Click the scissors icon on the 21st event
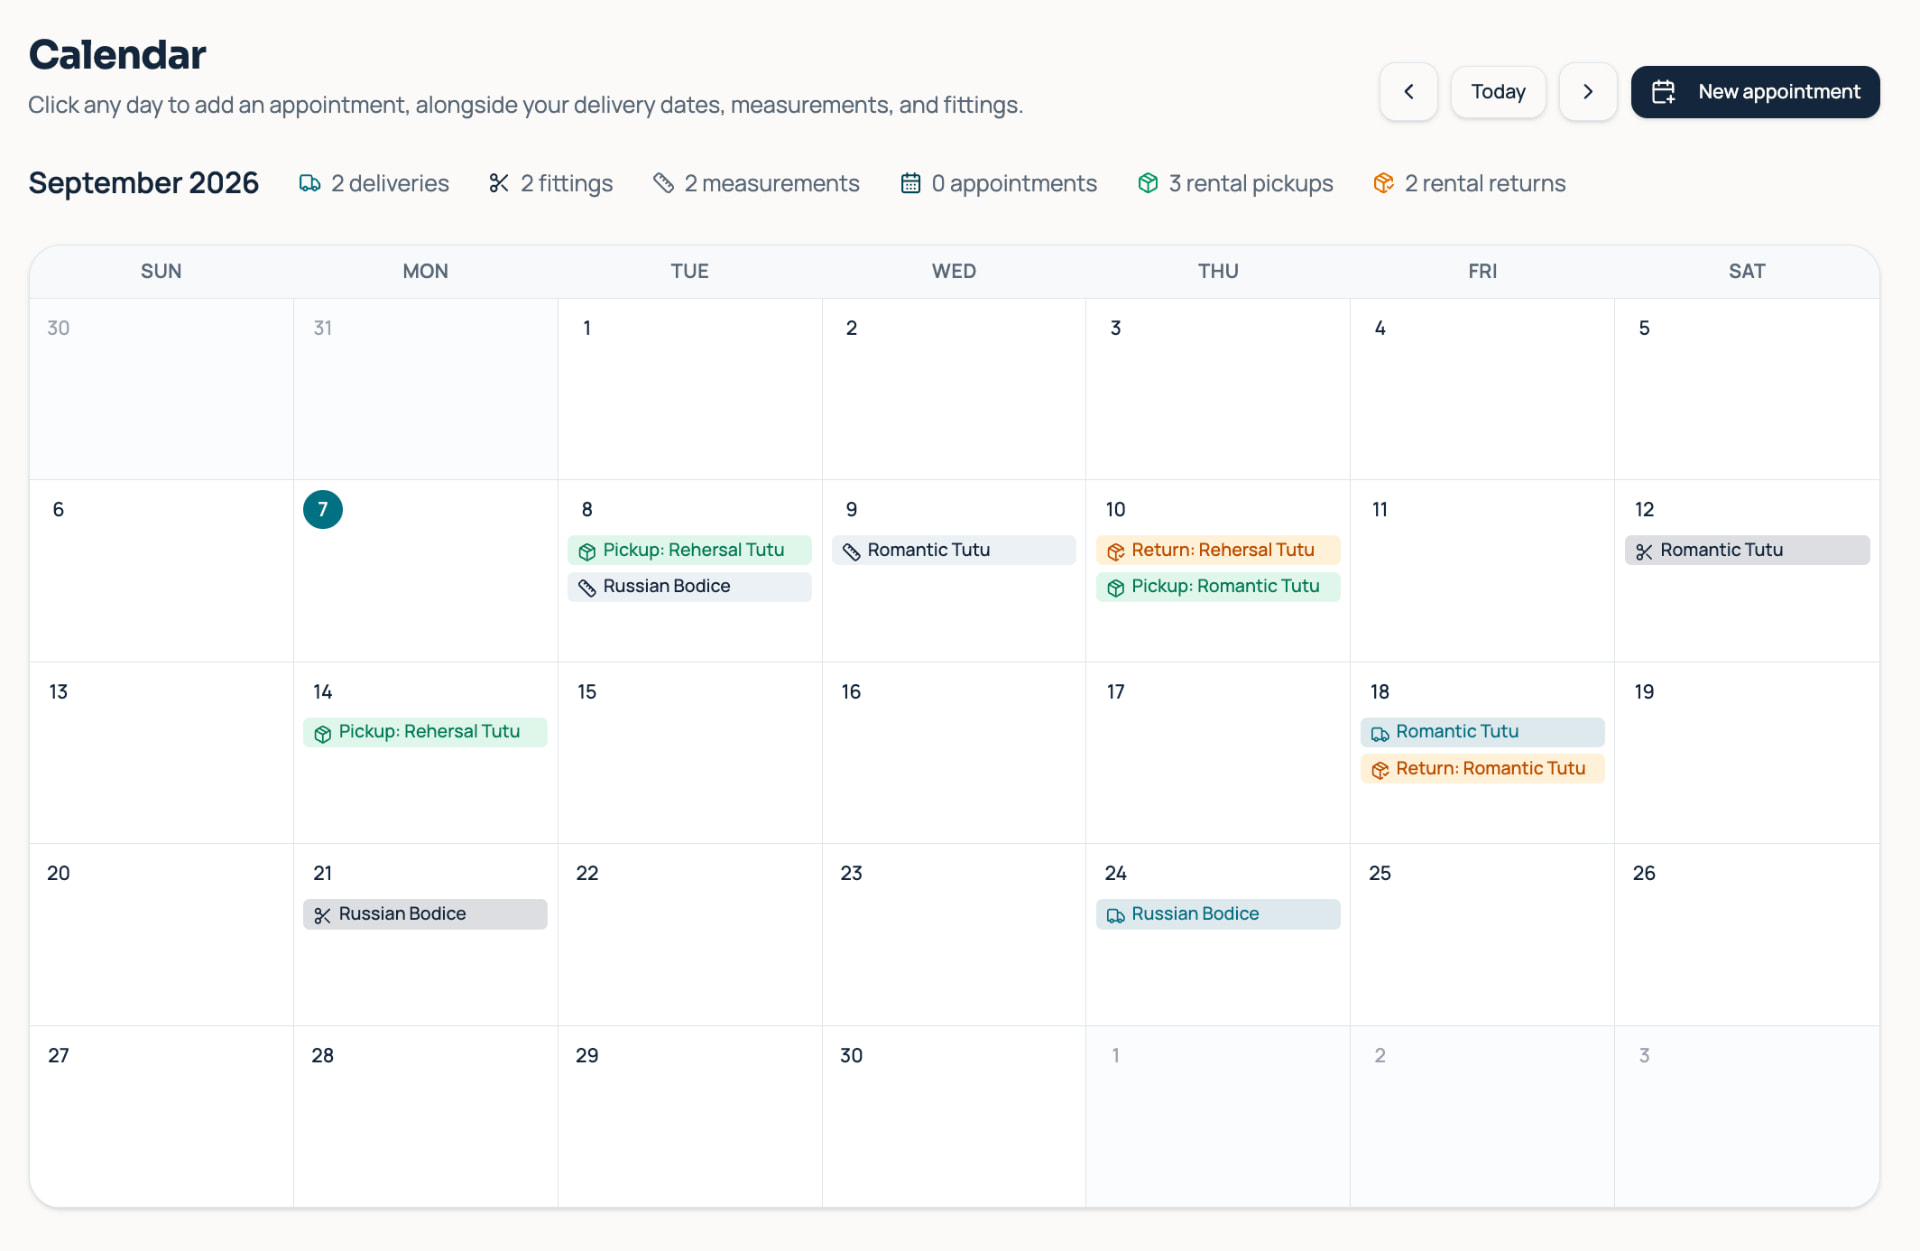This screenshot has width=1920, height=1251. (322, 916)
